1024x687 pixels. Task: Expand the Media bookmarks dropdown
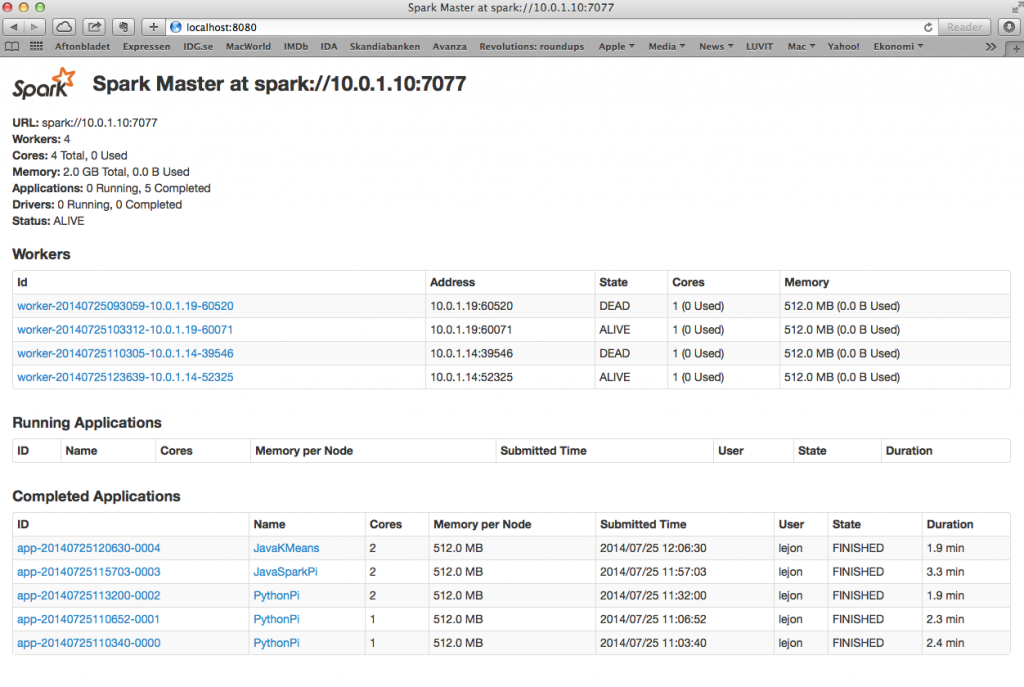pyautogui.click(x=666, y=46)
